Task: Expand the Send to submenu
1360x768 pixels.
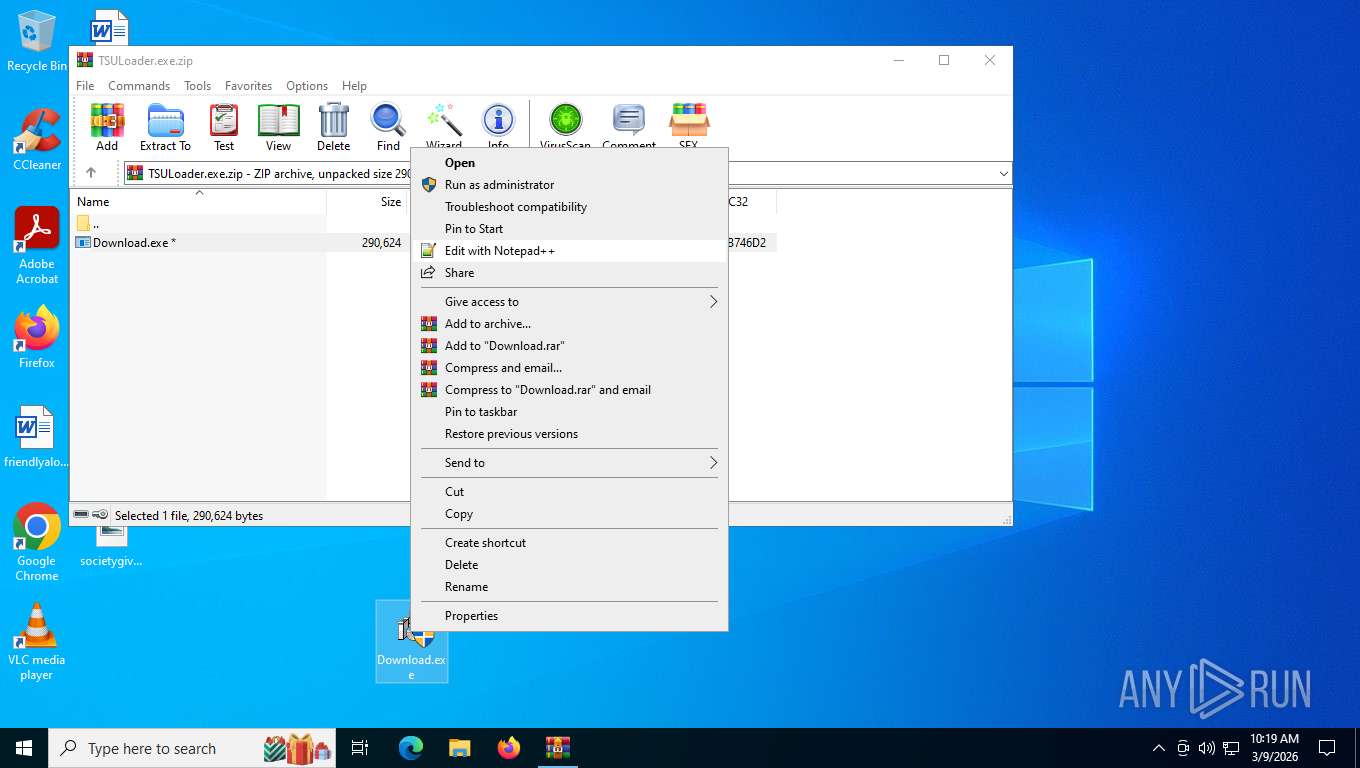Action: 569,463
